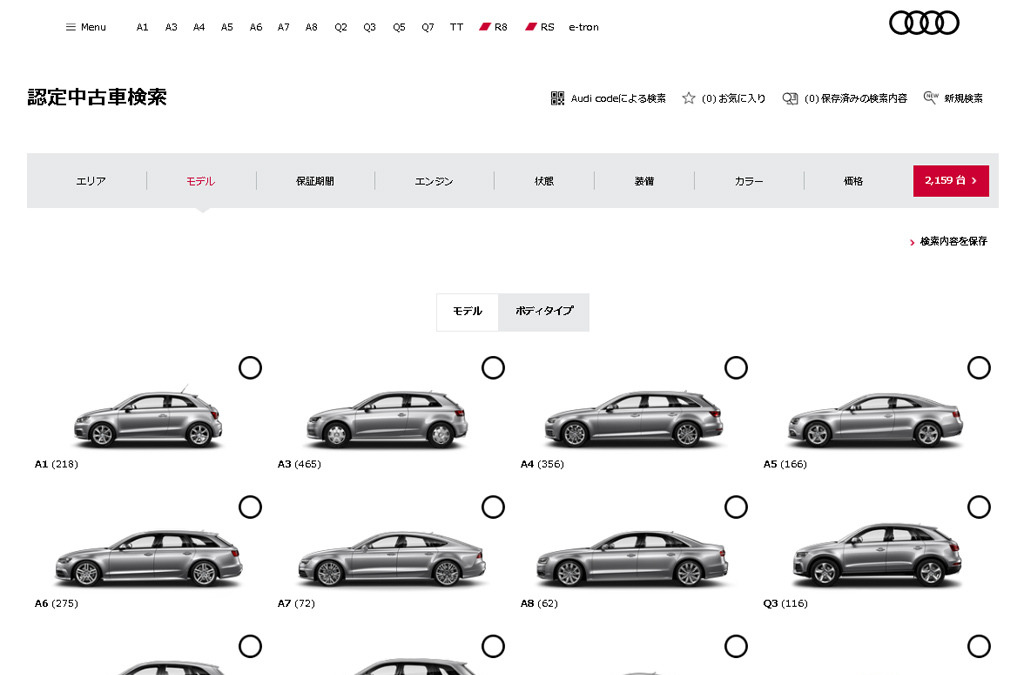The width and height of the screenshot is (1024, 675).
Task: Open the エリア filter tab
Action: (91, 181)
